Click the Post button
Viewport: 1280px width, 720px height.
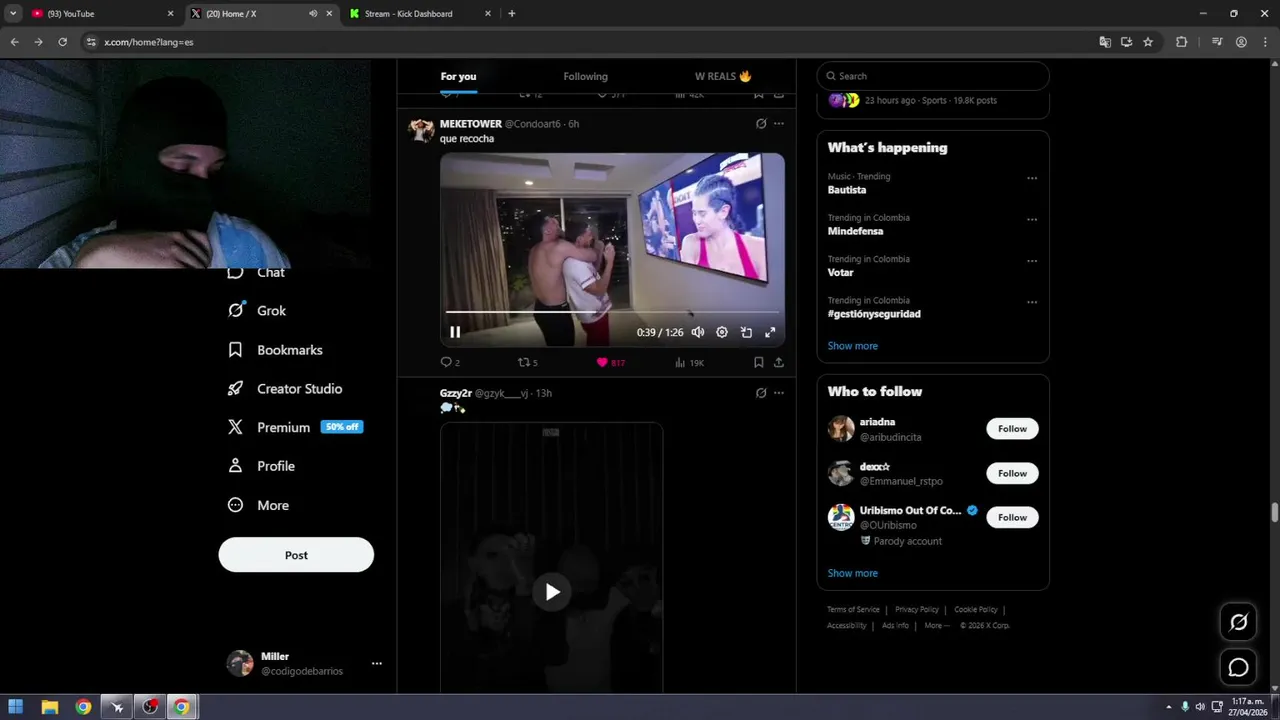tap(296, 555)
